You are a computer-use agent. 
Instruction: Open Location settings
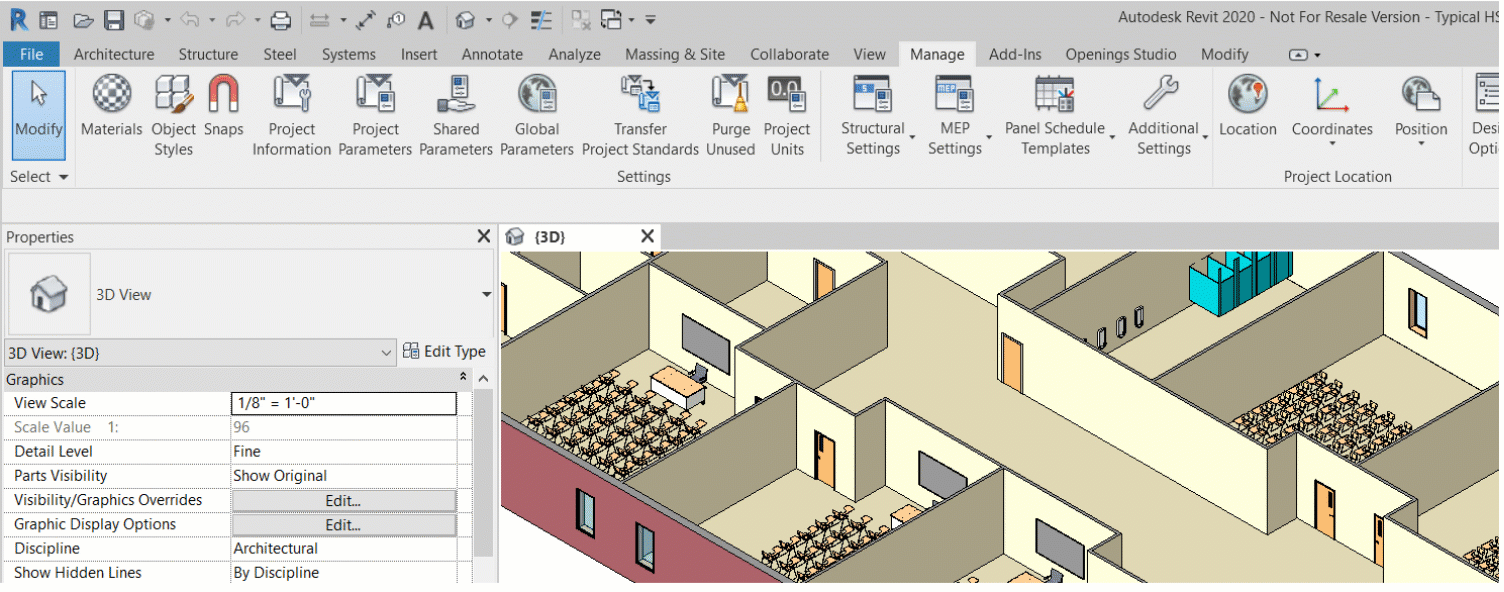1247,104
